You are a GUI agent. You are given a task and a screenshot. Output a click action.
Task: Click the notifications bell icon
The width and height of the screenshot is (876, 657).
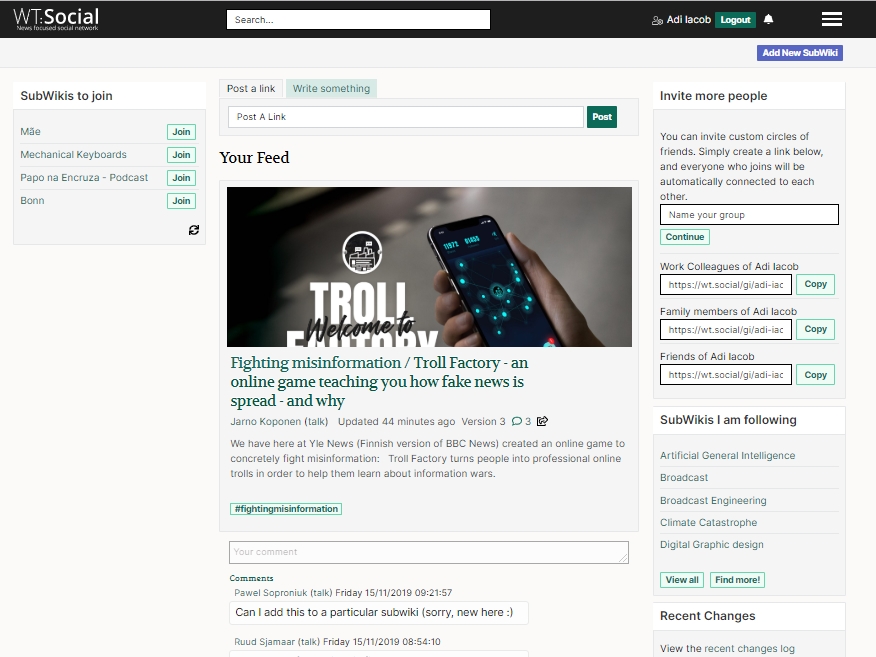769,20
